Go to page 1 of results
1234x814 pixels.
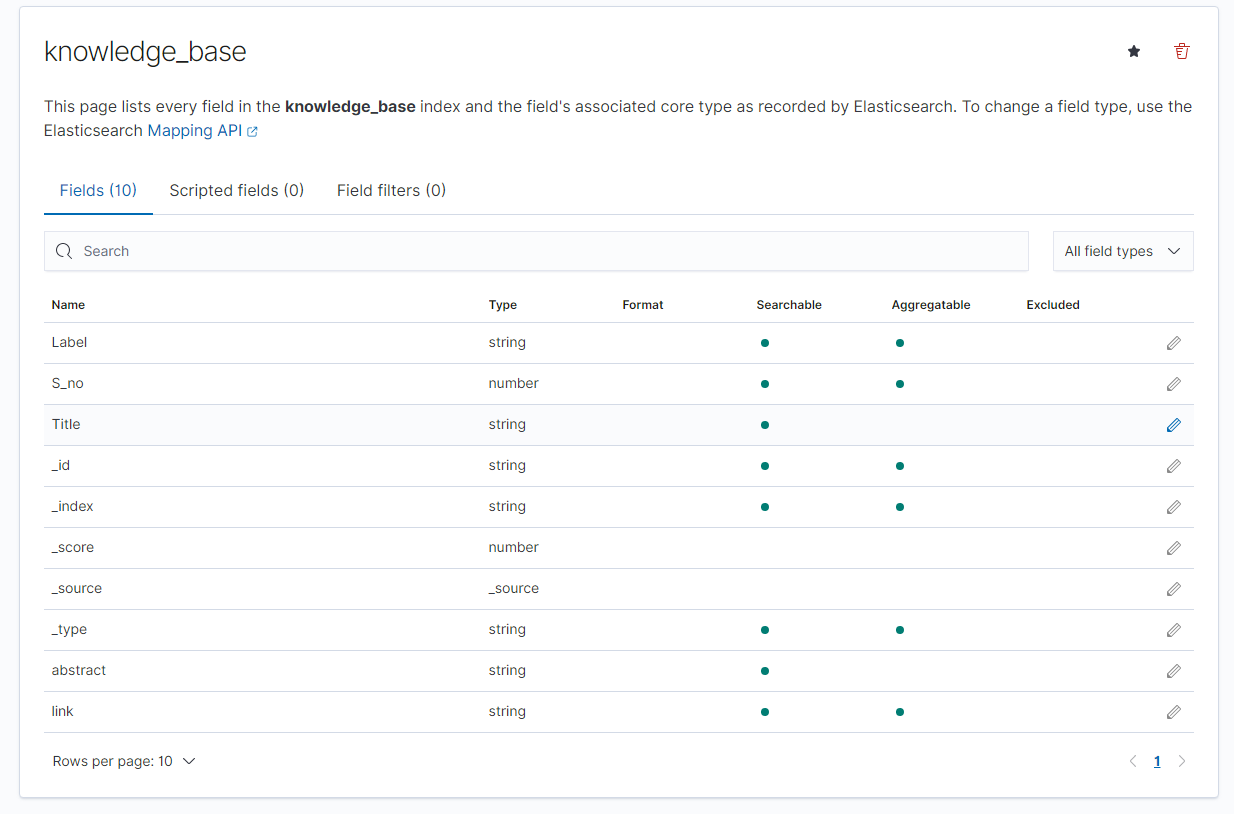tap(1157, 761)
